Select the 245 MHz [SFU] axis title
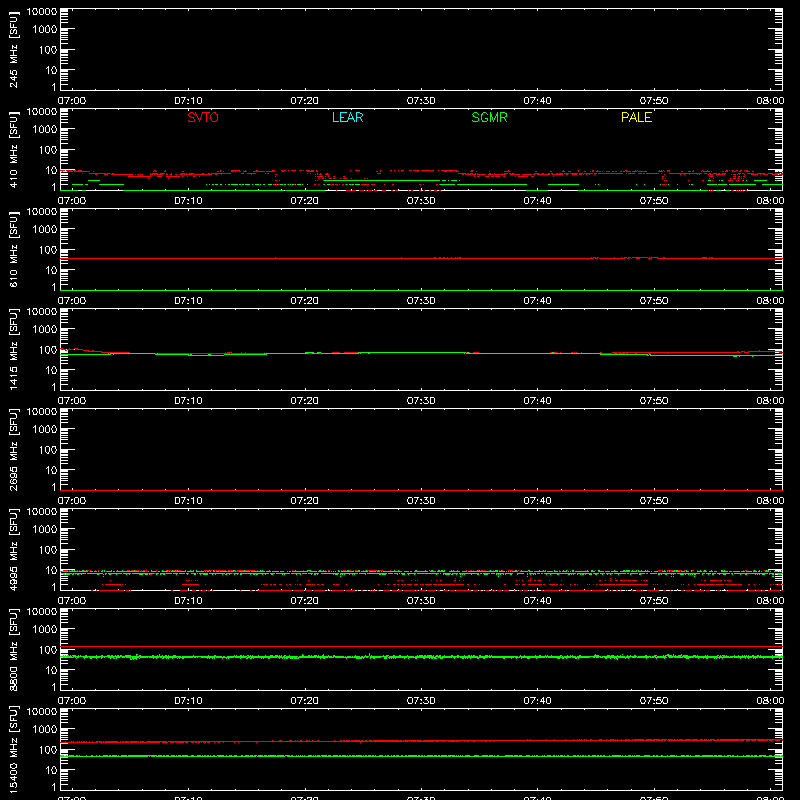The width and height of the screenshot is (800, 800). click(13, 49)
